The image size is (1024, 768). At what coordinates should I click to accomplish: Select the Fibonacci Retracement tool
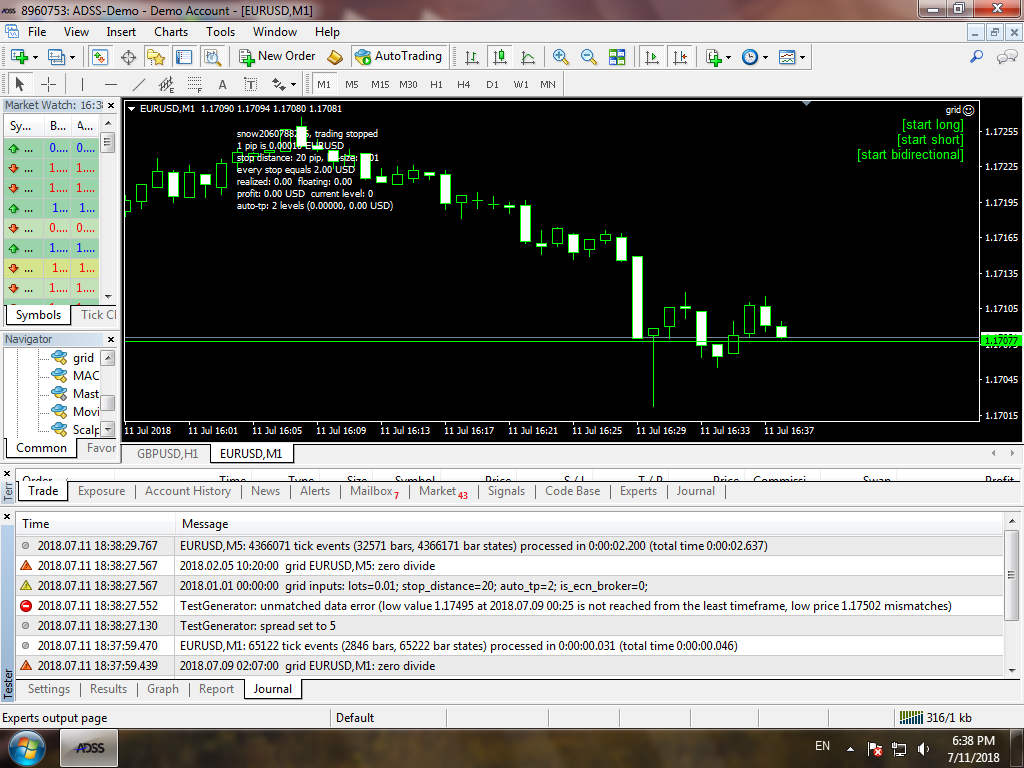point(195,84)
